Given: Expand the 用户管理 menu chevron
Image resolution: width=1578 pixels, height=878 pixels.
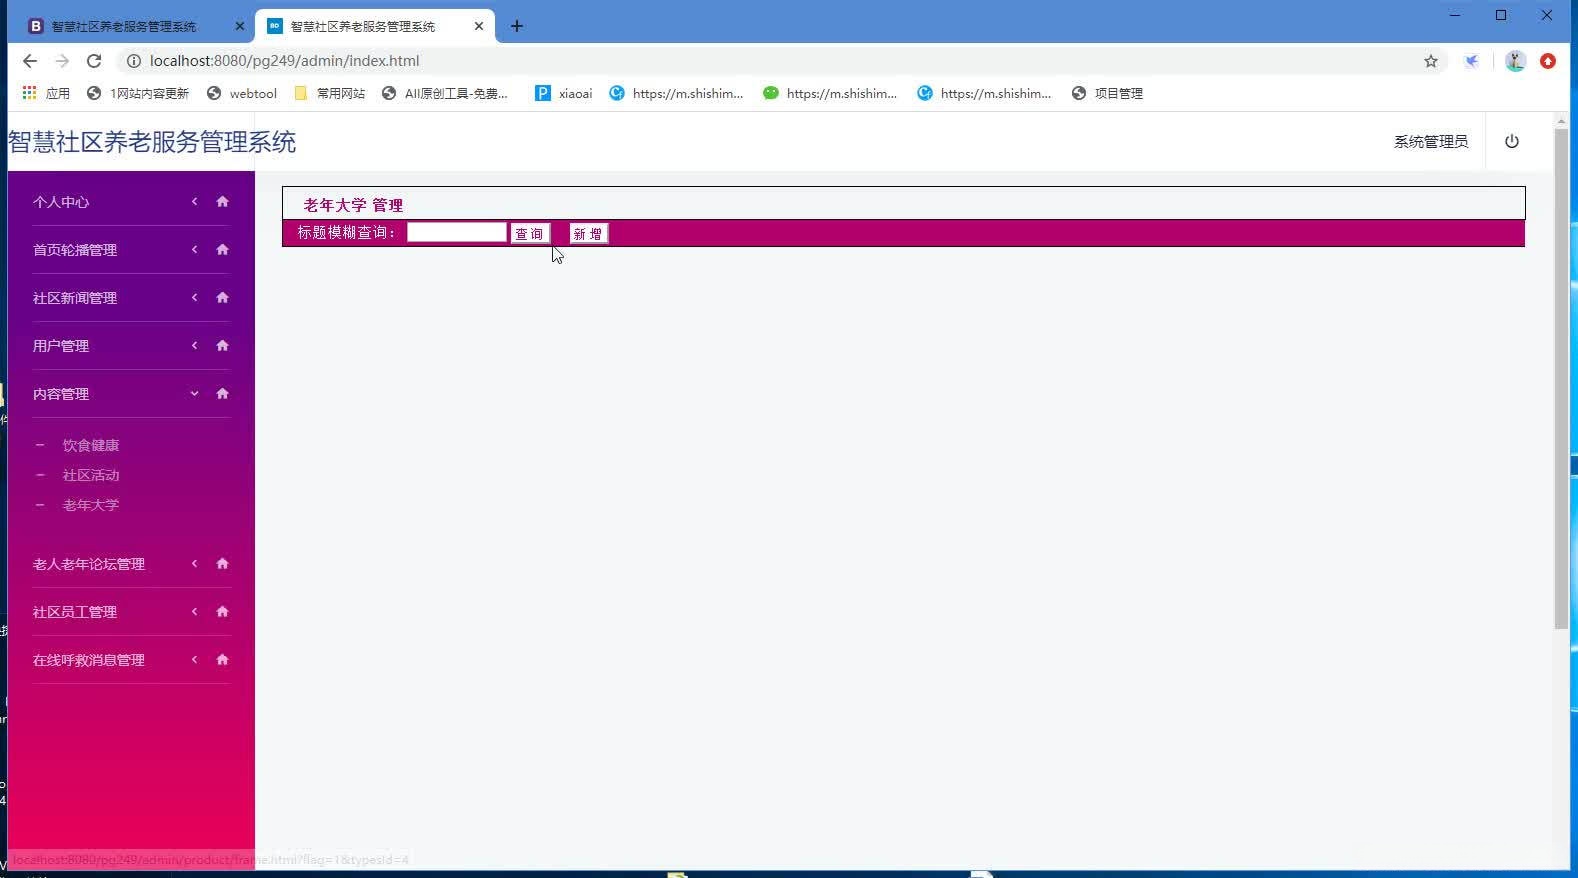Looking at the screenshot, I should pyautogui.click(x=195, y=346).
